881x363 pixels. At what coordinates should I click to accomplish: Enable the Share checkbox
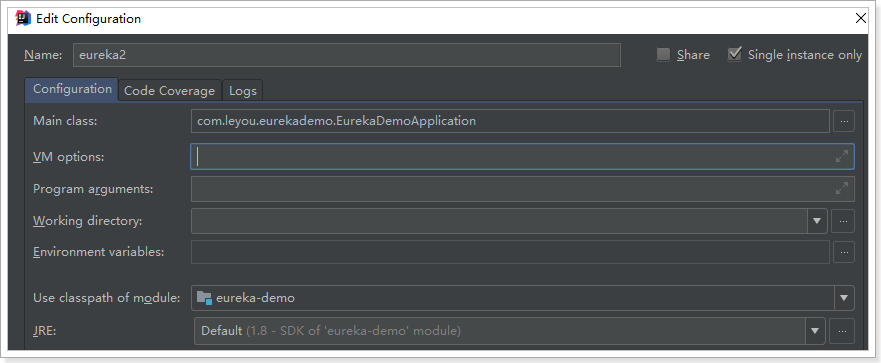(x=664, y=55)
